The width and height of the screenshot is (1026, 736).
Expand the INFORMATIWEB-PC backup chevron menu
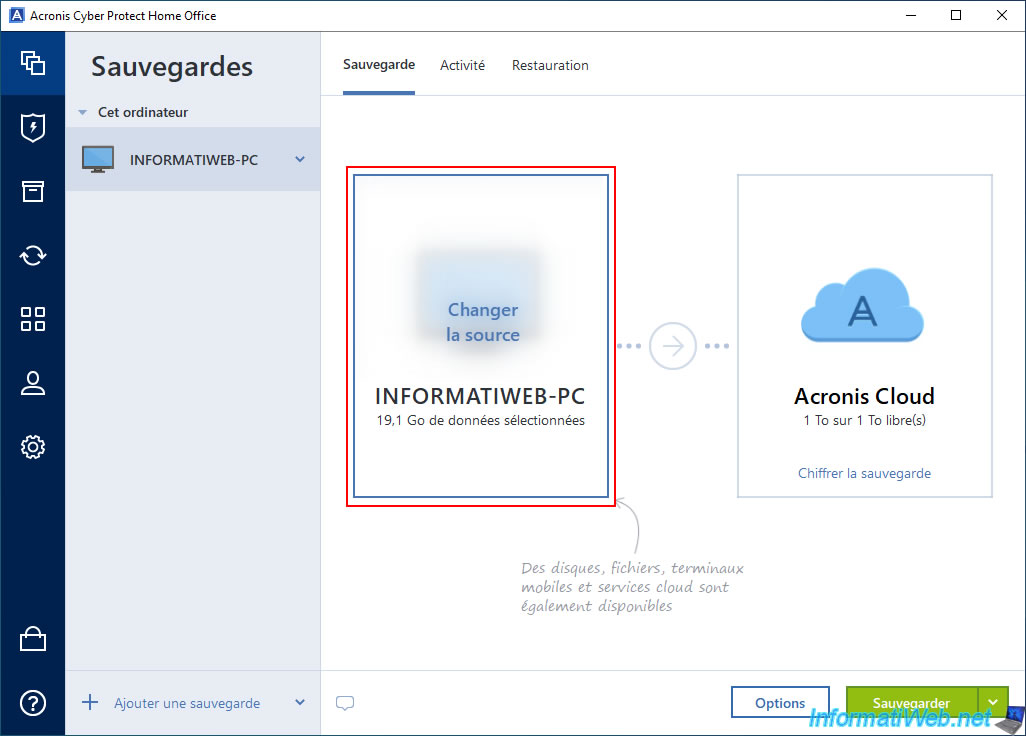(x=300, y=159)
